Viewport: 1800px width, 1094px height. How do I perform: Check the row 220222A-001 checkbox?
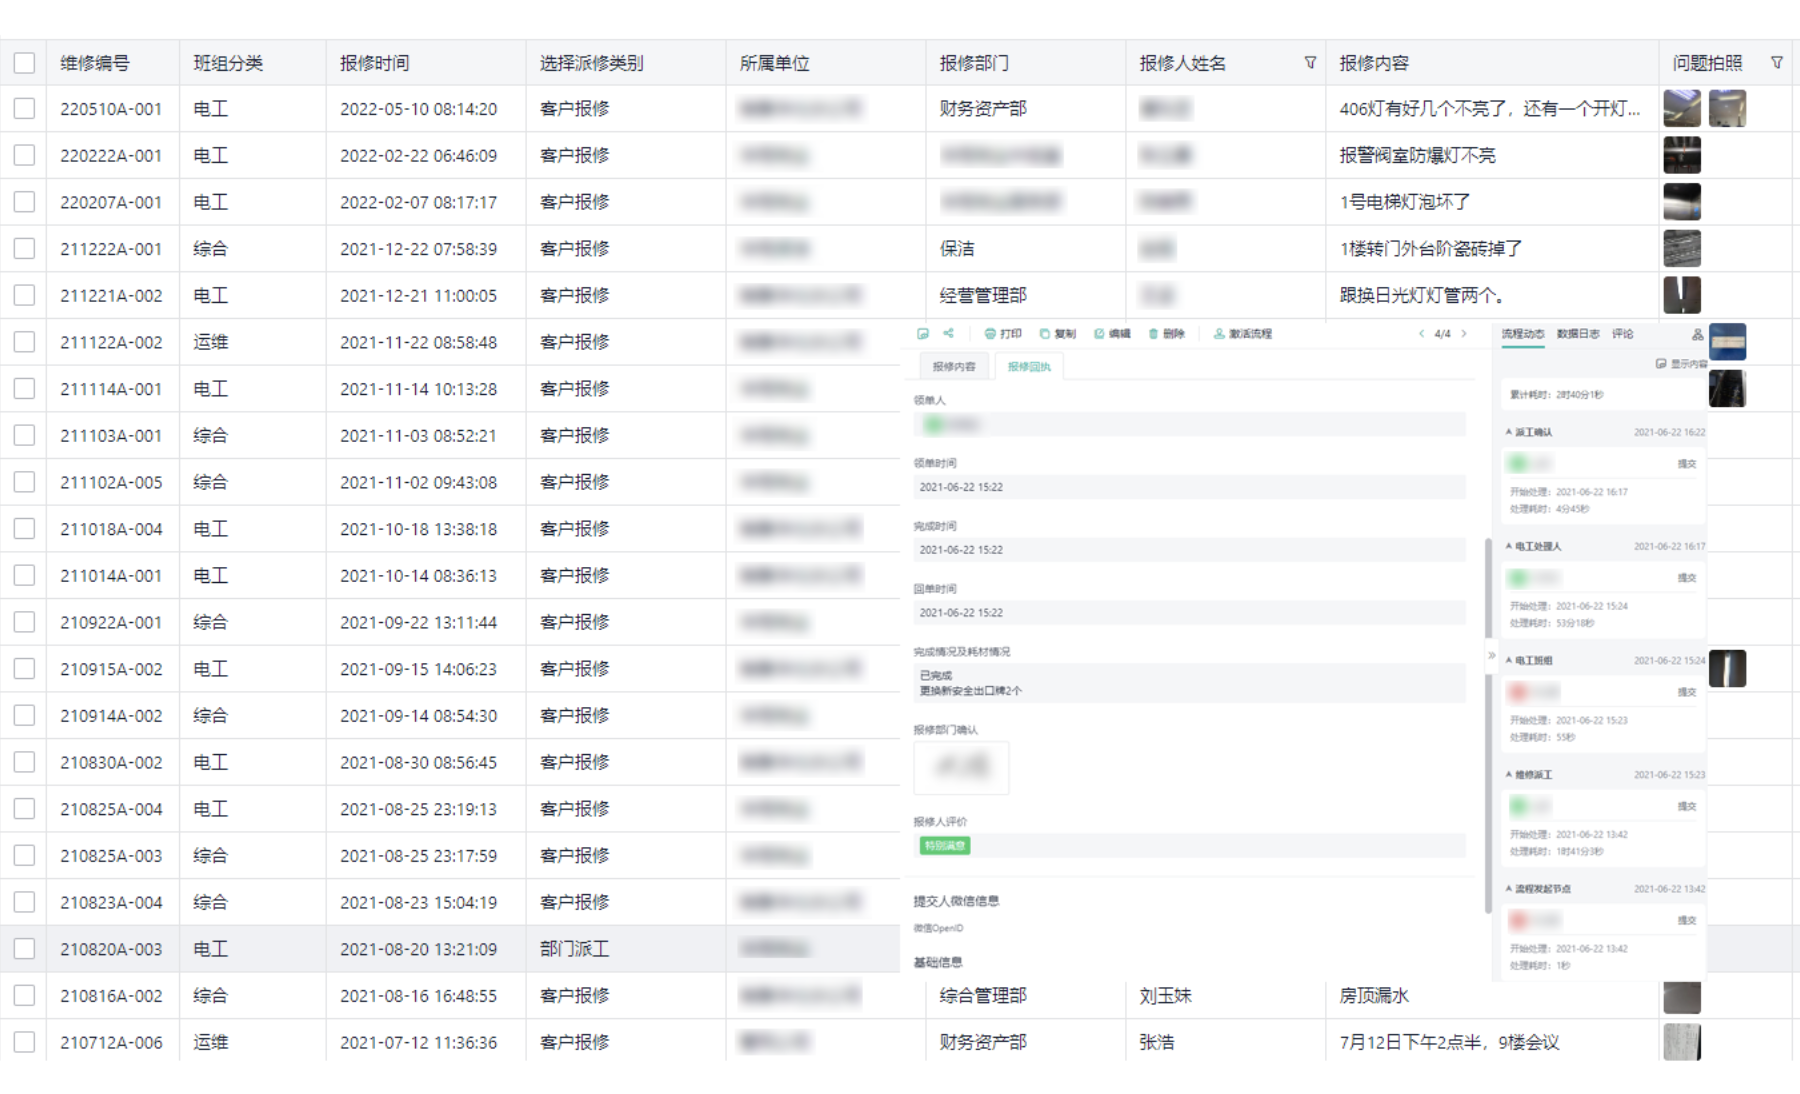click(x=24, y=155)
